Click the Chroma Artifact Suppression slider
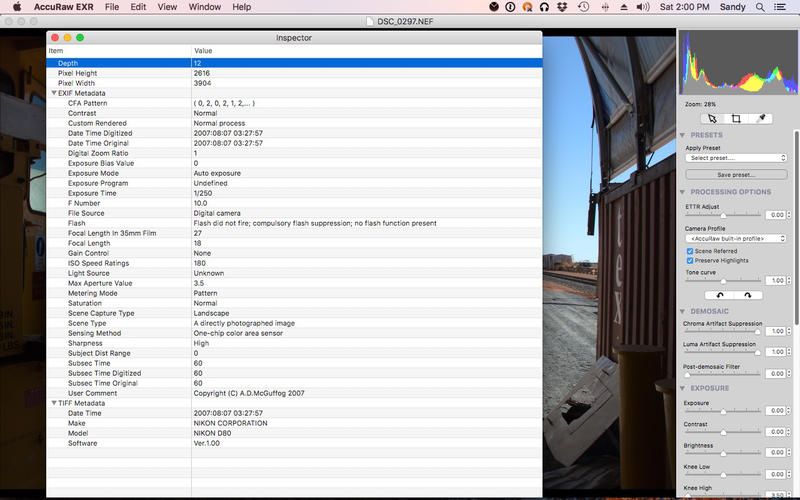 (723, 332)
